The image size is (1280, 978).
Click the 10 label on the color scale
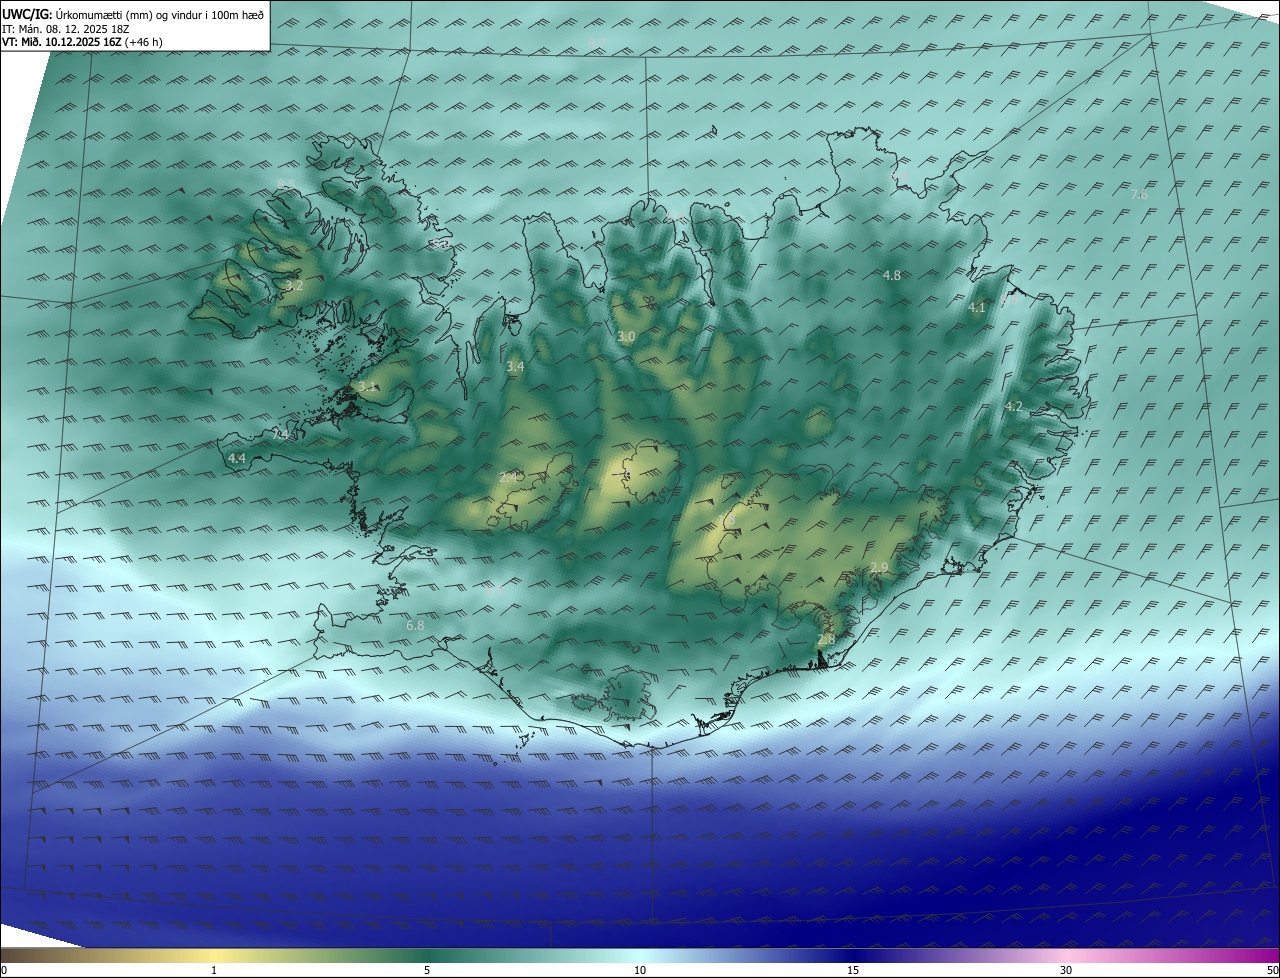[x=640, y=970]
